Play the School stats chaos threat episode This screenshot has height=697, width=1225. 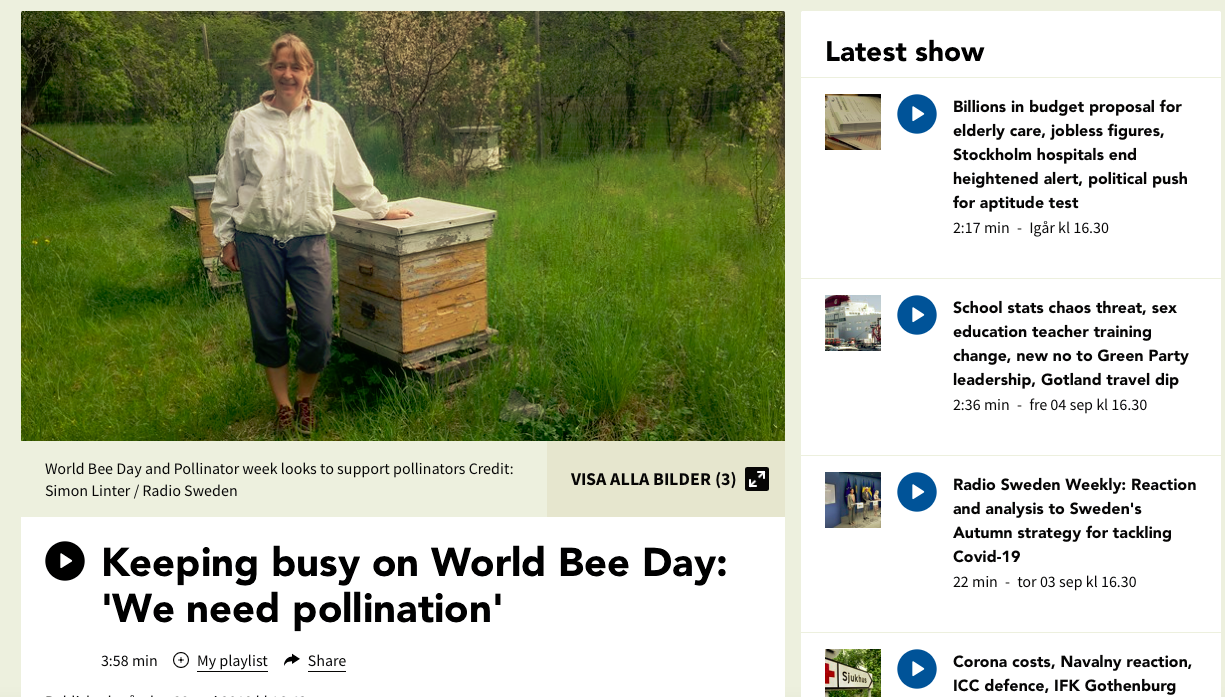coord(916,315)
